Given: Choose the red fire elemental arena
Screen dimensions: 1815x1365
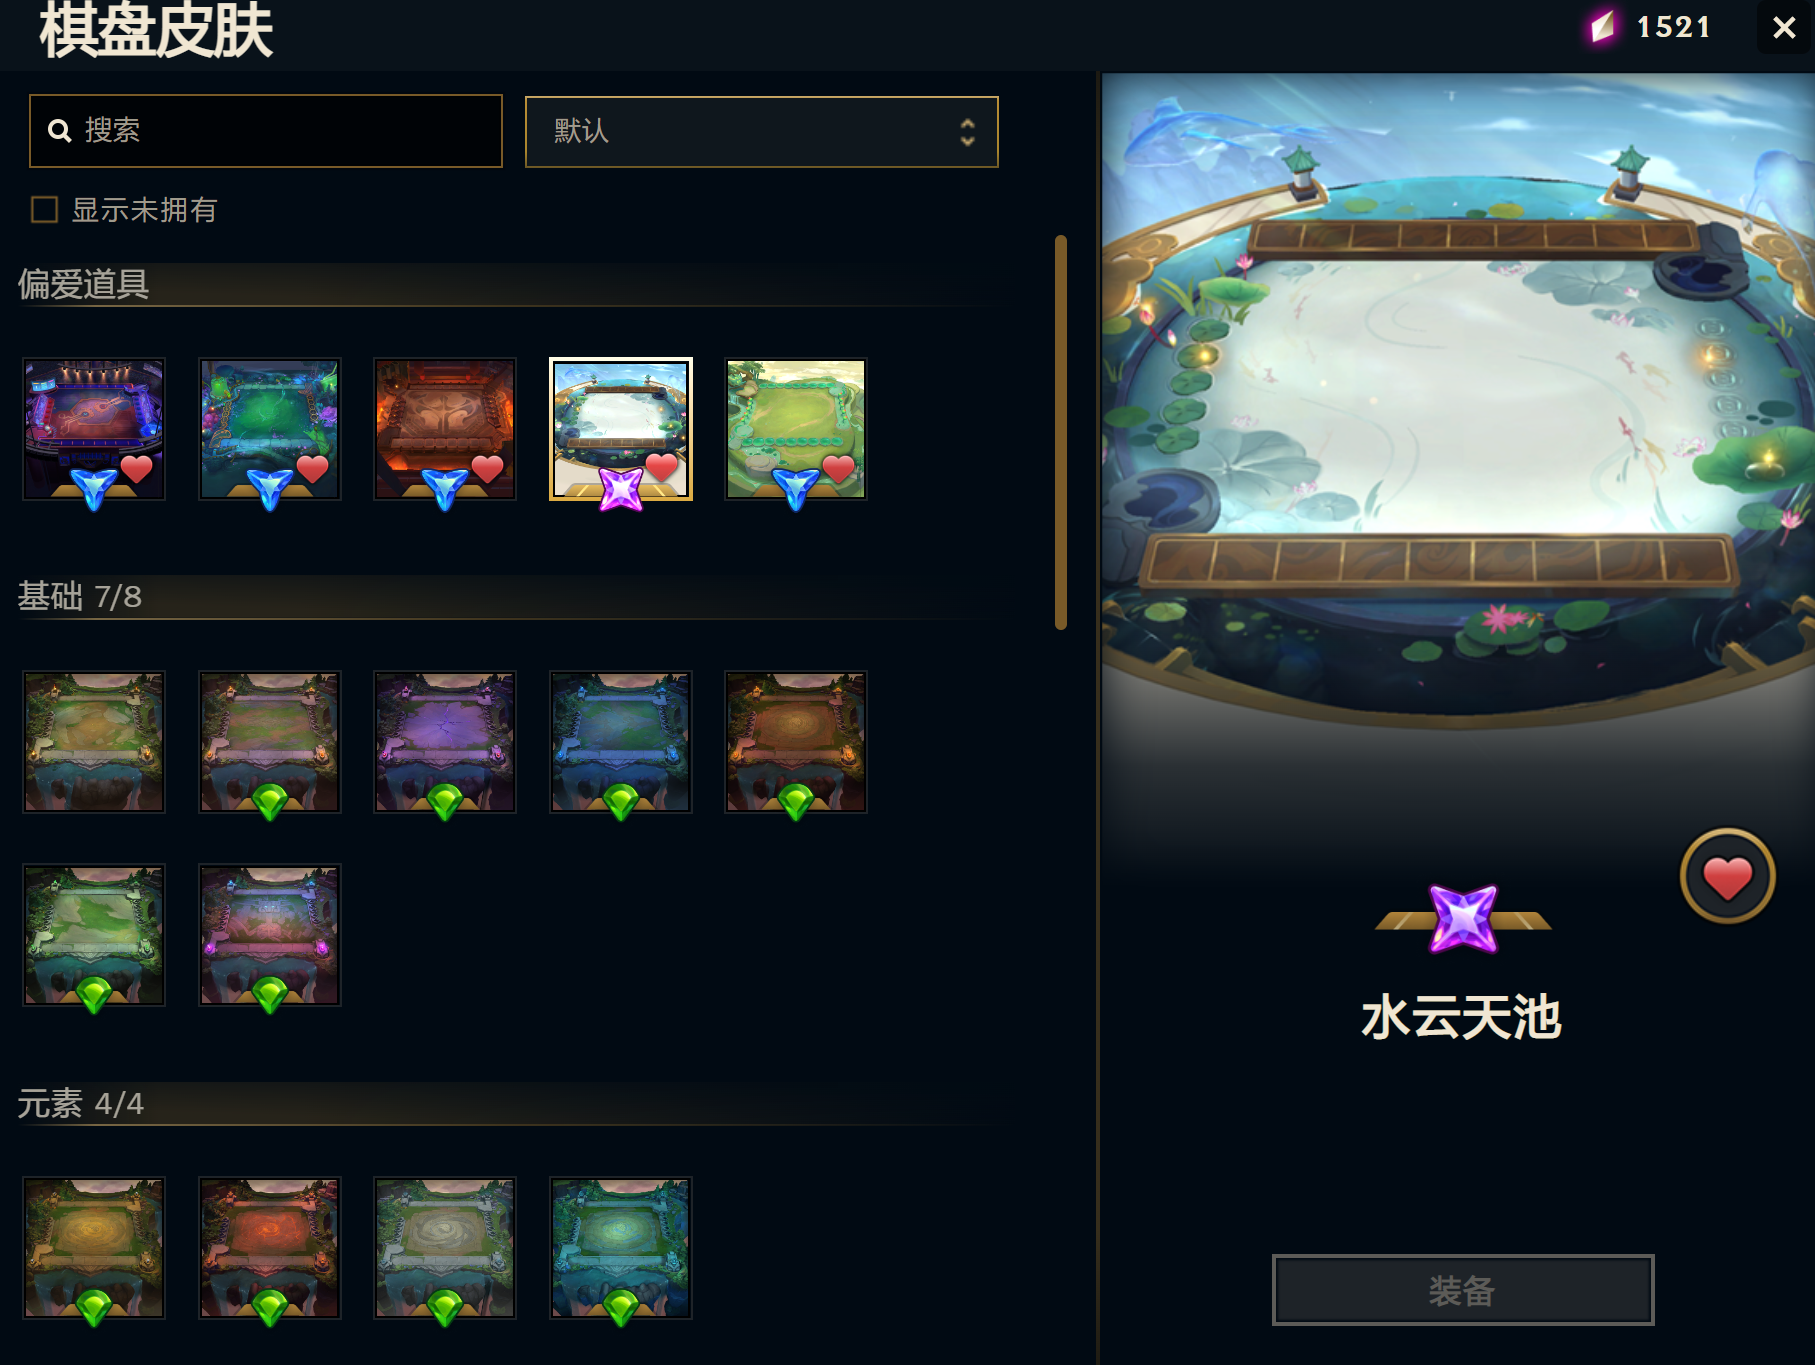Looking at the screenshot, I should pos(270,1248).
